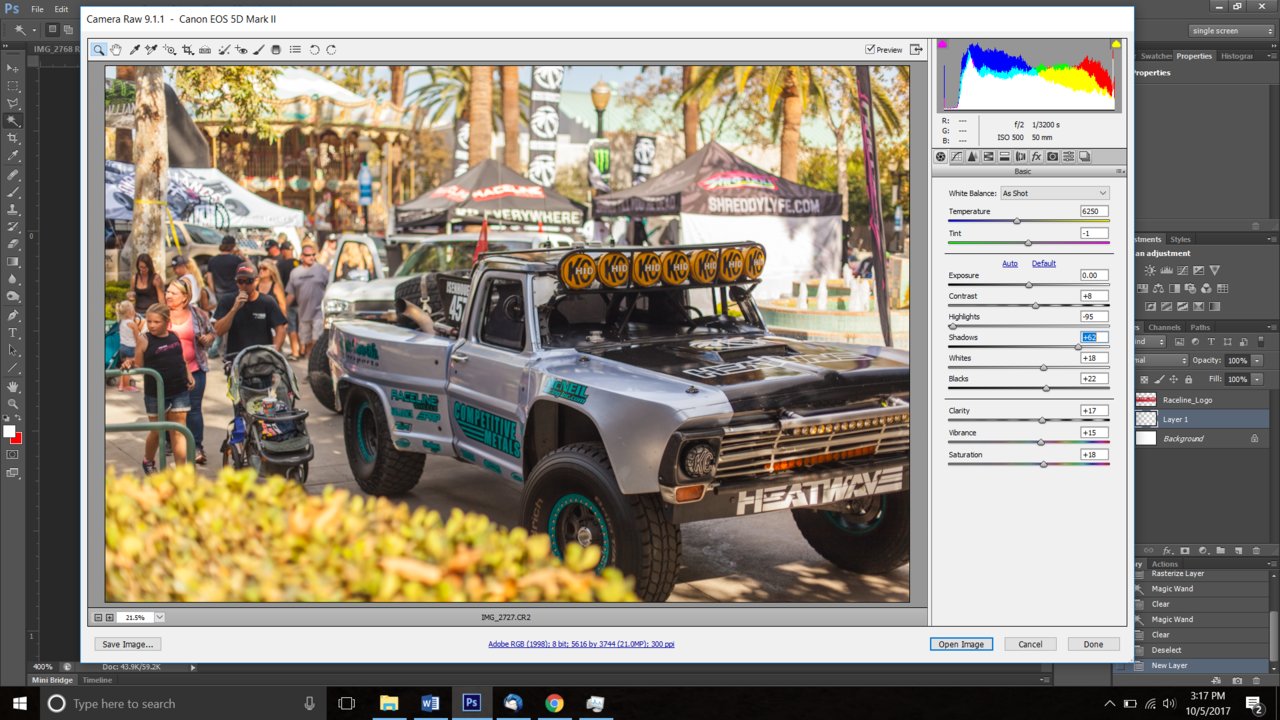Rotate image clockwise
1280x720 pixels.
331,50
